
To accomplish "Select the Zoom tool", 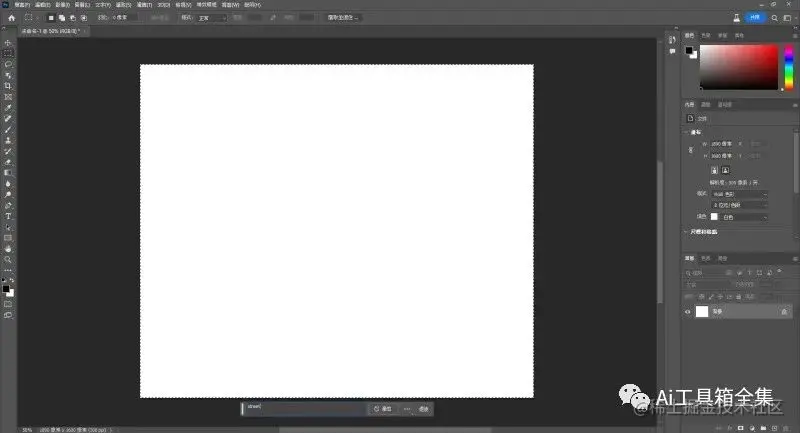I will coord(8,260).
